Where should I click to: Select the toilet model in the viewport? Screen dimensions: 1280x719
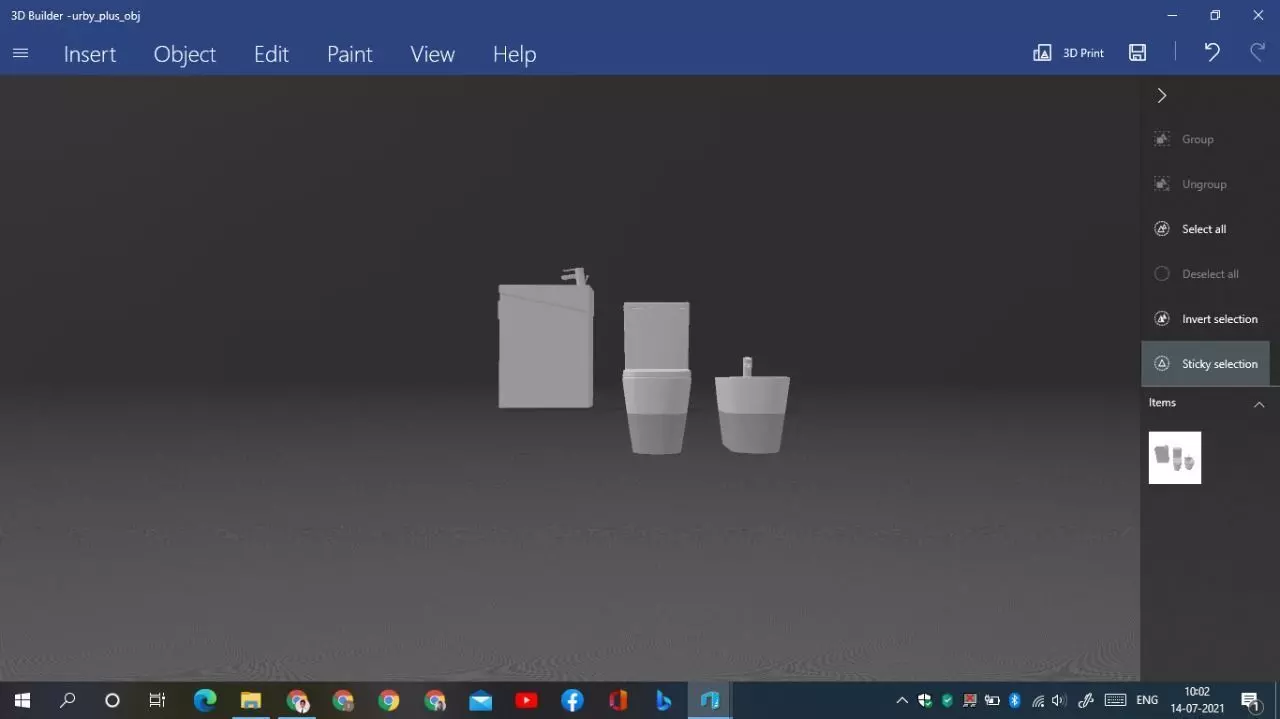(657, 378)
